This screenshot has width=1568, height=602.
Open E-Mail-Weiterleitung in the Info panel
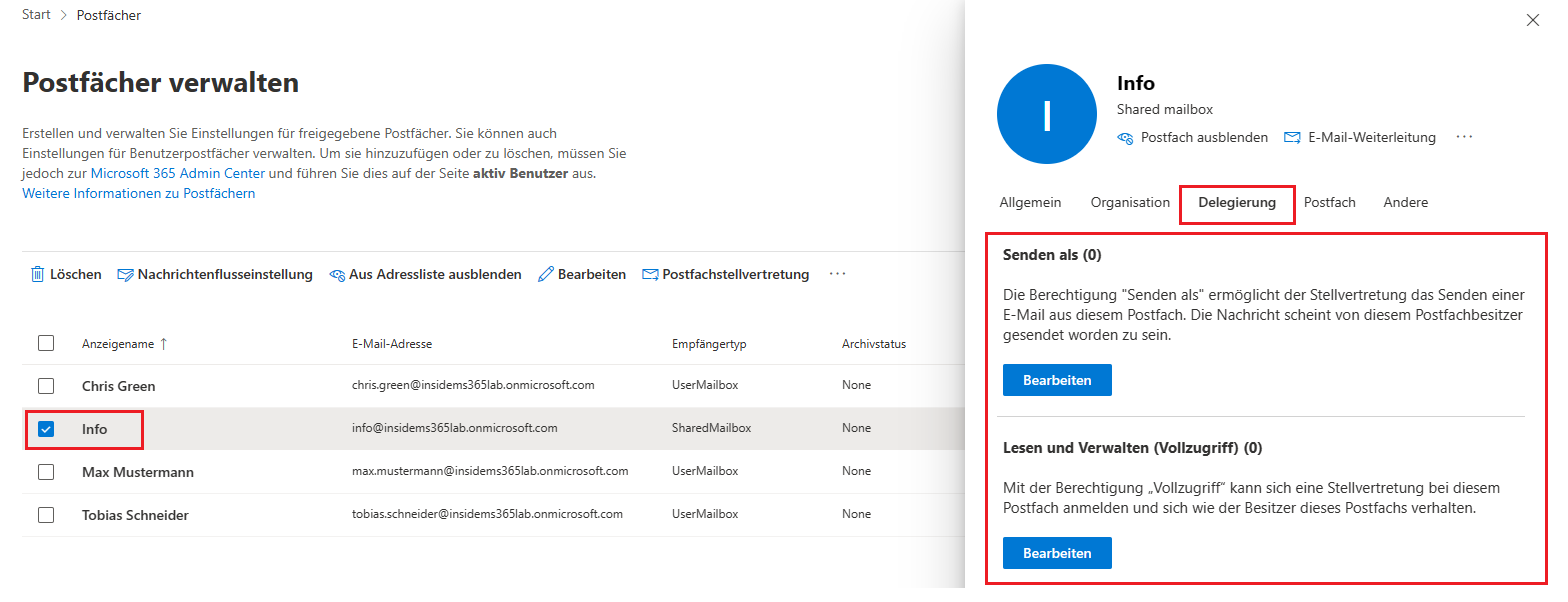pyautogui.click(x=1360, y=137)
